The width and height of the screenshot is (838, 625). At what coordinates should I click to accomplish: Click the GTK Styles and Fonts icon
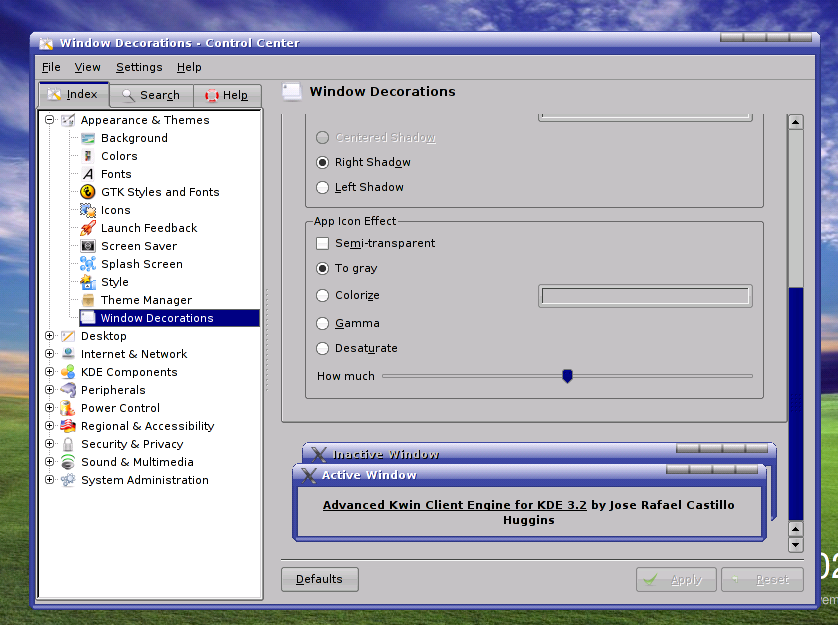(88, 192)
